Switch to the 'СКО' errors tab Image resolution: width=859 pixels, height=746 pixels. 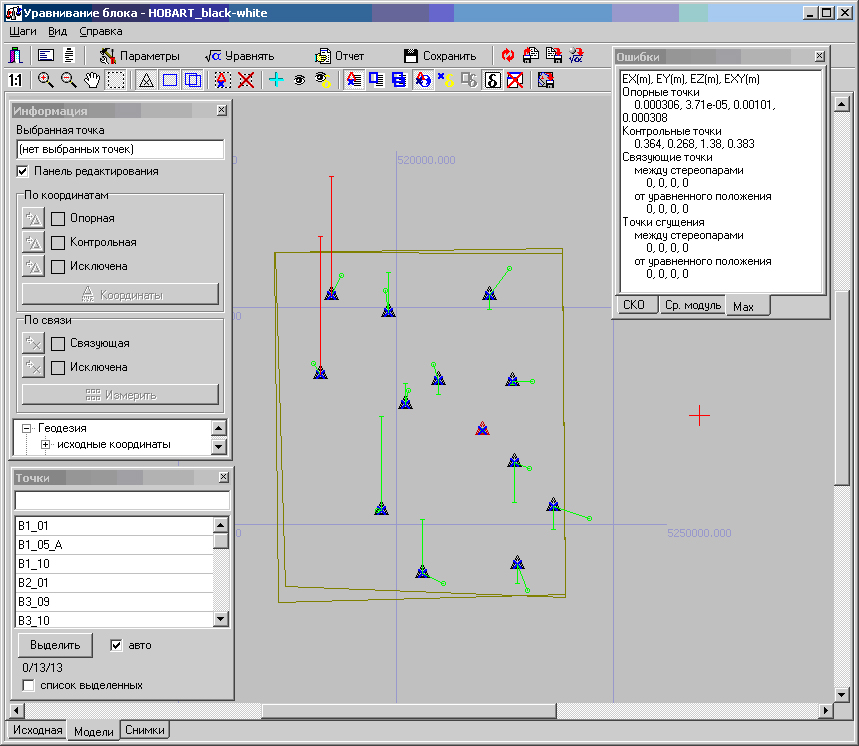pos(633,305)
